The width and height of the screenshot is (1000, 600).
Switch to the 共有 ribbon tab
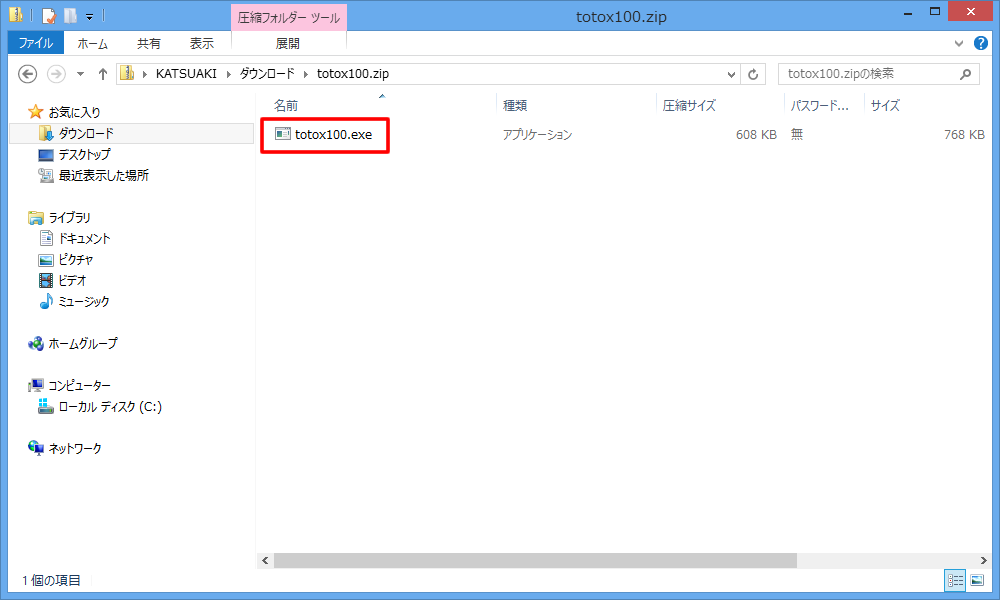point(149,43)
